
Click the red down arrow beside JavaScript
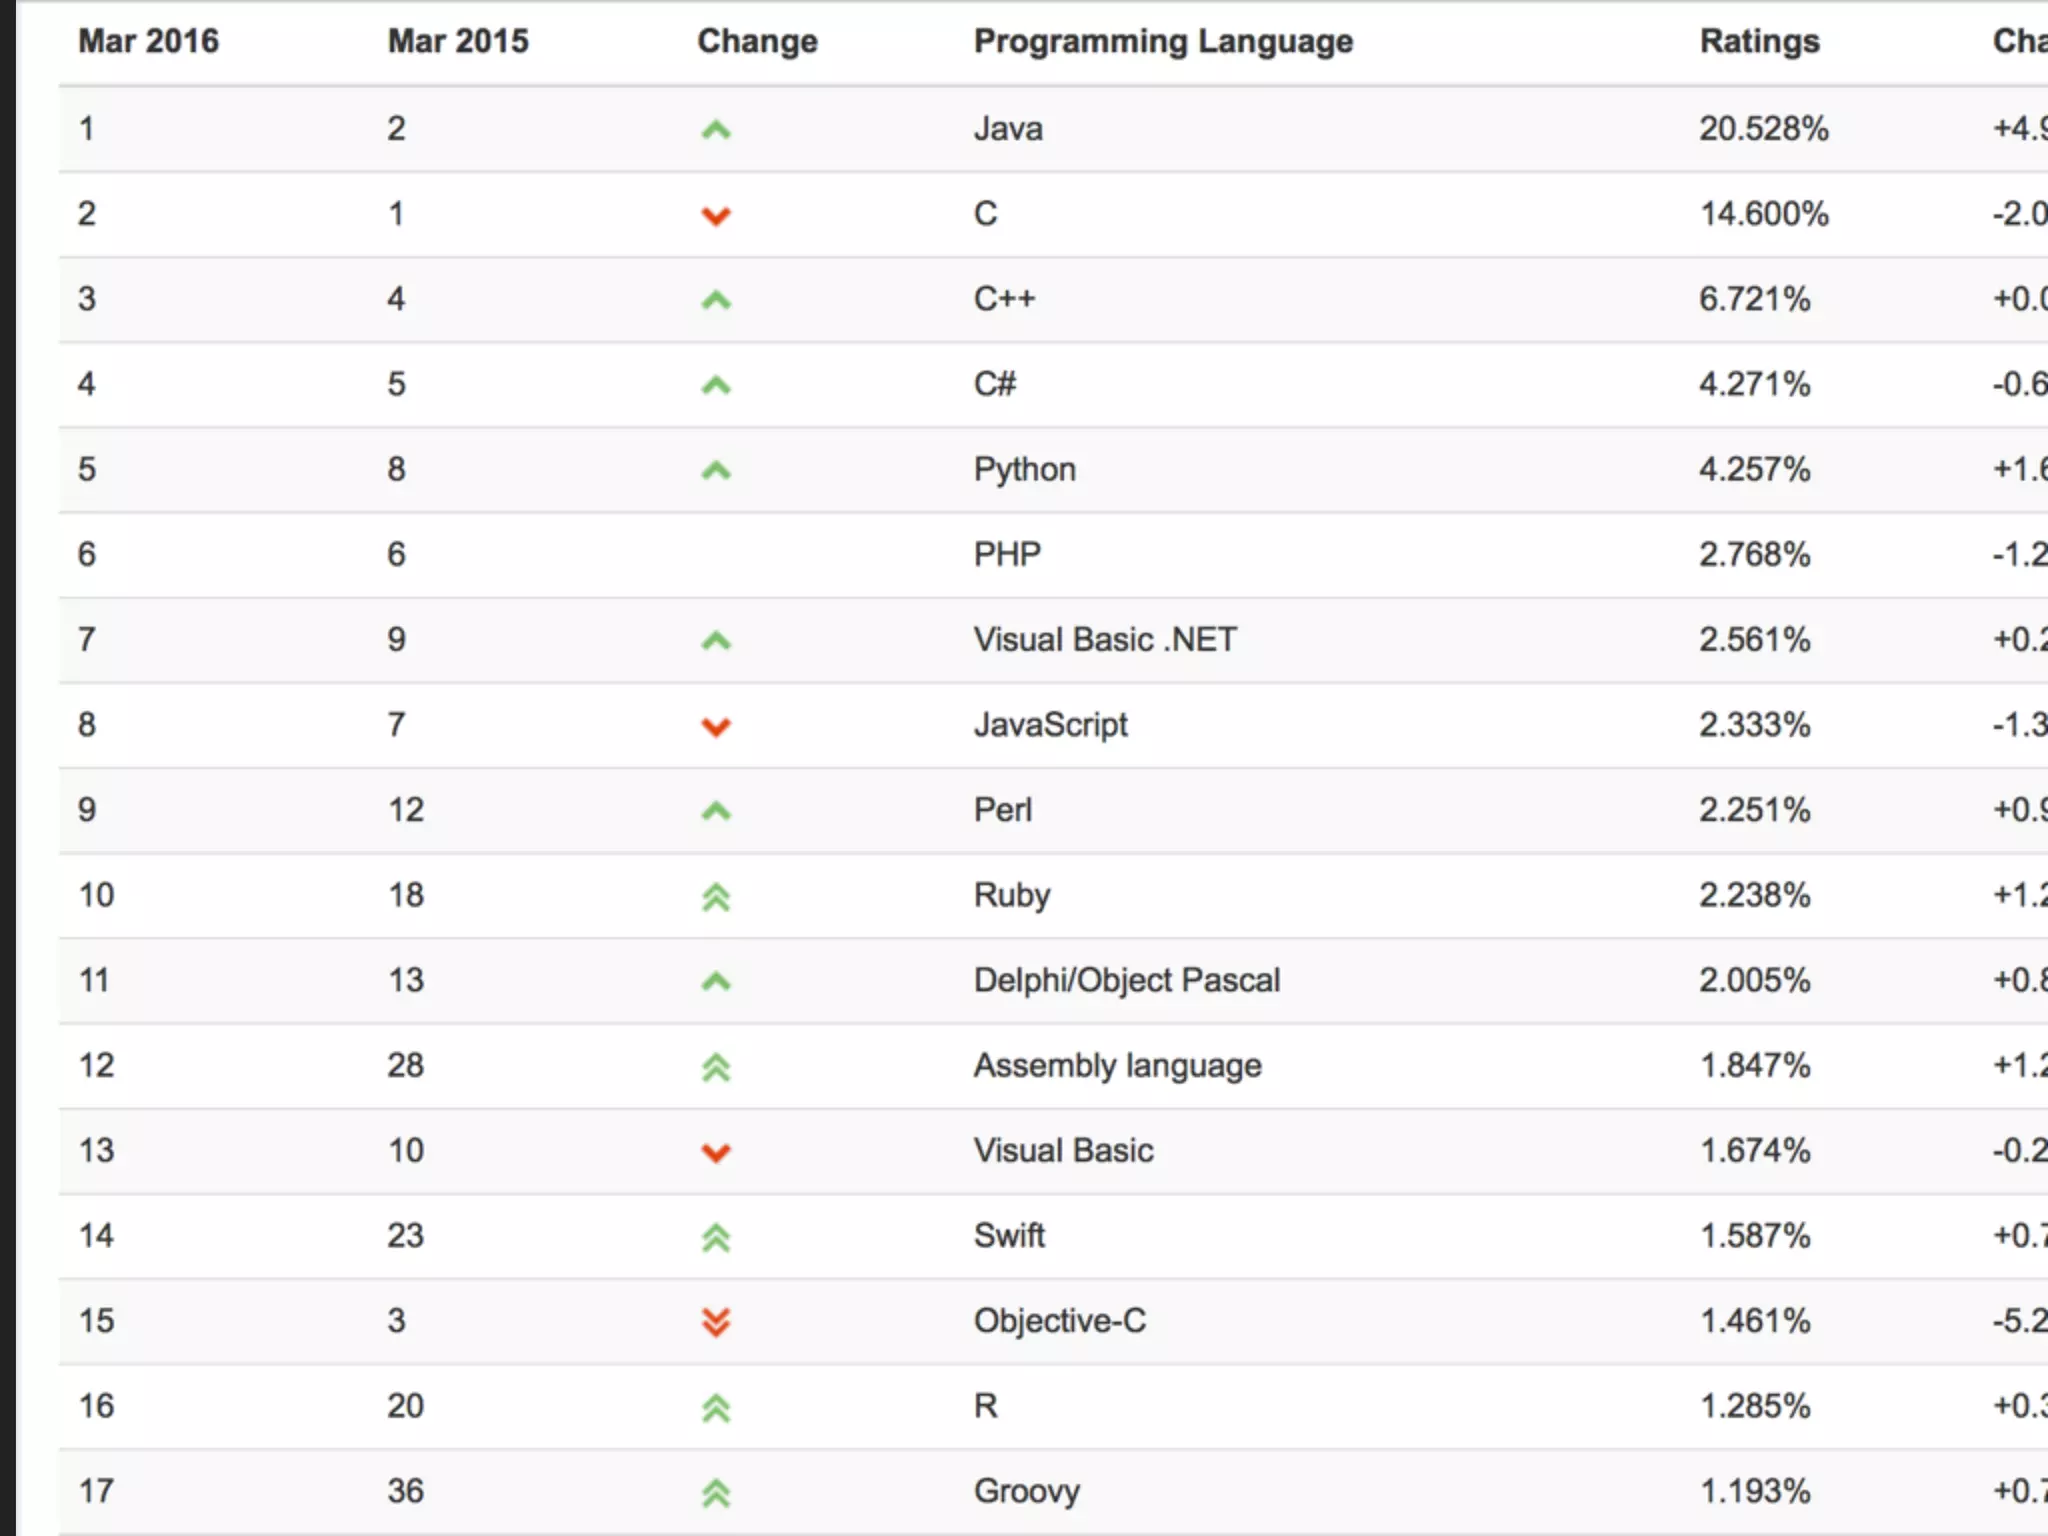click(x=716, y=727)
